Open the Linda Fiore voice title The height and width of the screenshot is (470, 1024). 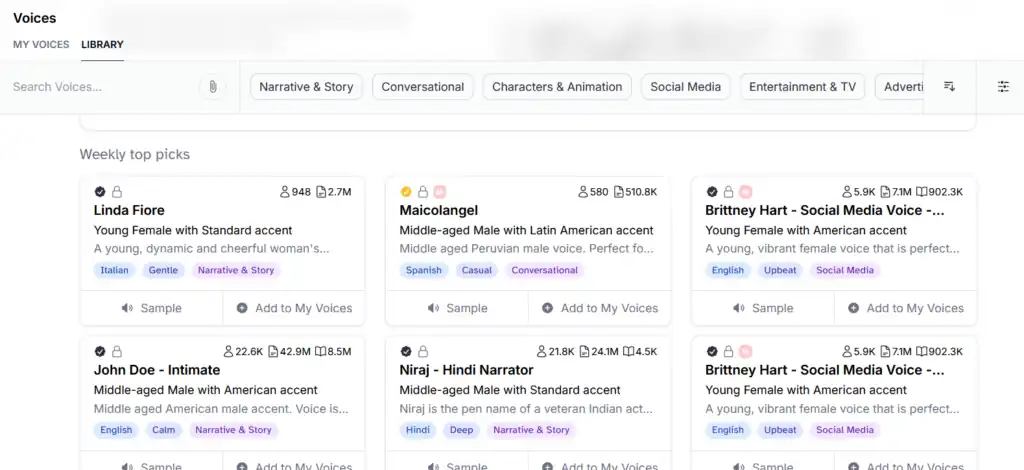(129, 210)
